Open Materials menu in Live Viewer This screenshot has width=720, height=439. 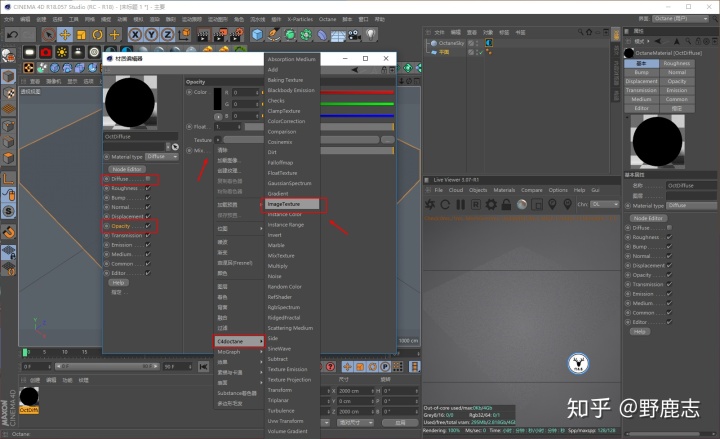pos(504,190)
